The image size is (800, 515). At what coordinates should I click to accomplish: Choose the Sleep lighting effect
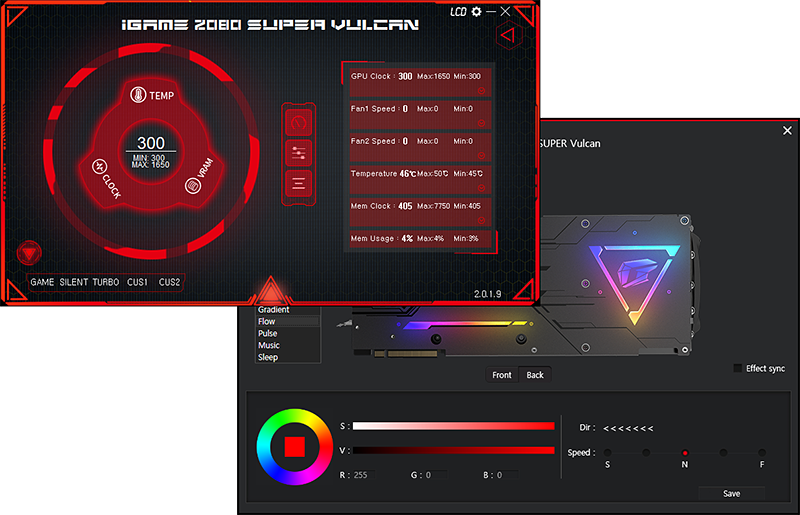click(288, 357)
